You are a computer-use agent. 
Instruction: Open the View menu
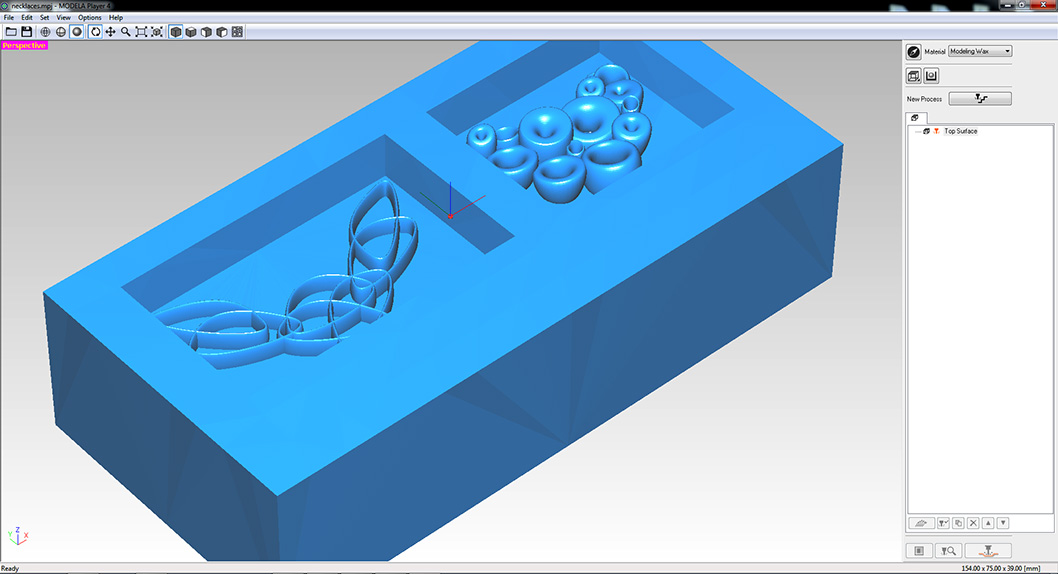pos(63,18)
